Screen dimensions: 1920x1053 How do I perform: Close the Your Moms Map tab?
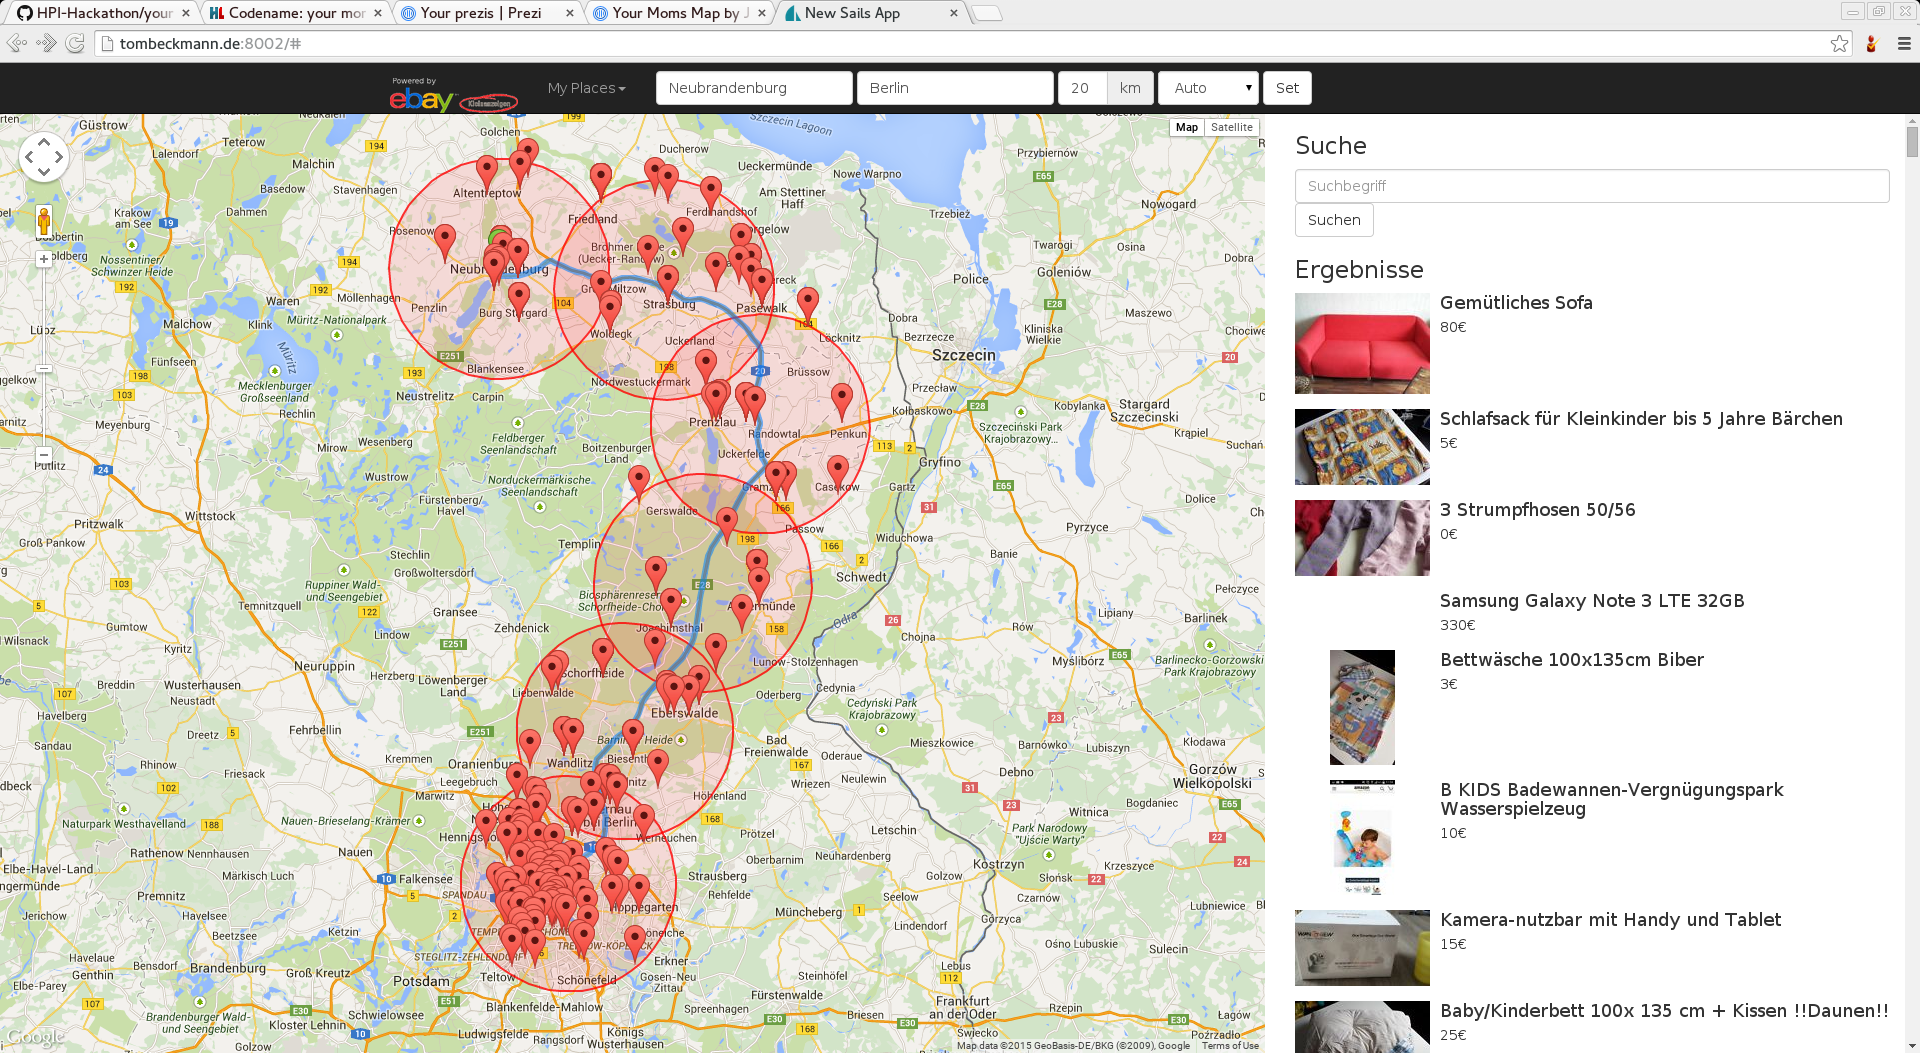click(x=761, y=13)
